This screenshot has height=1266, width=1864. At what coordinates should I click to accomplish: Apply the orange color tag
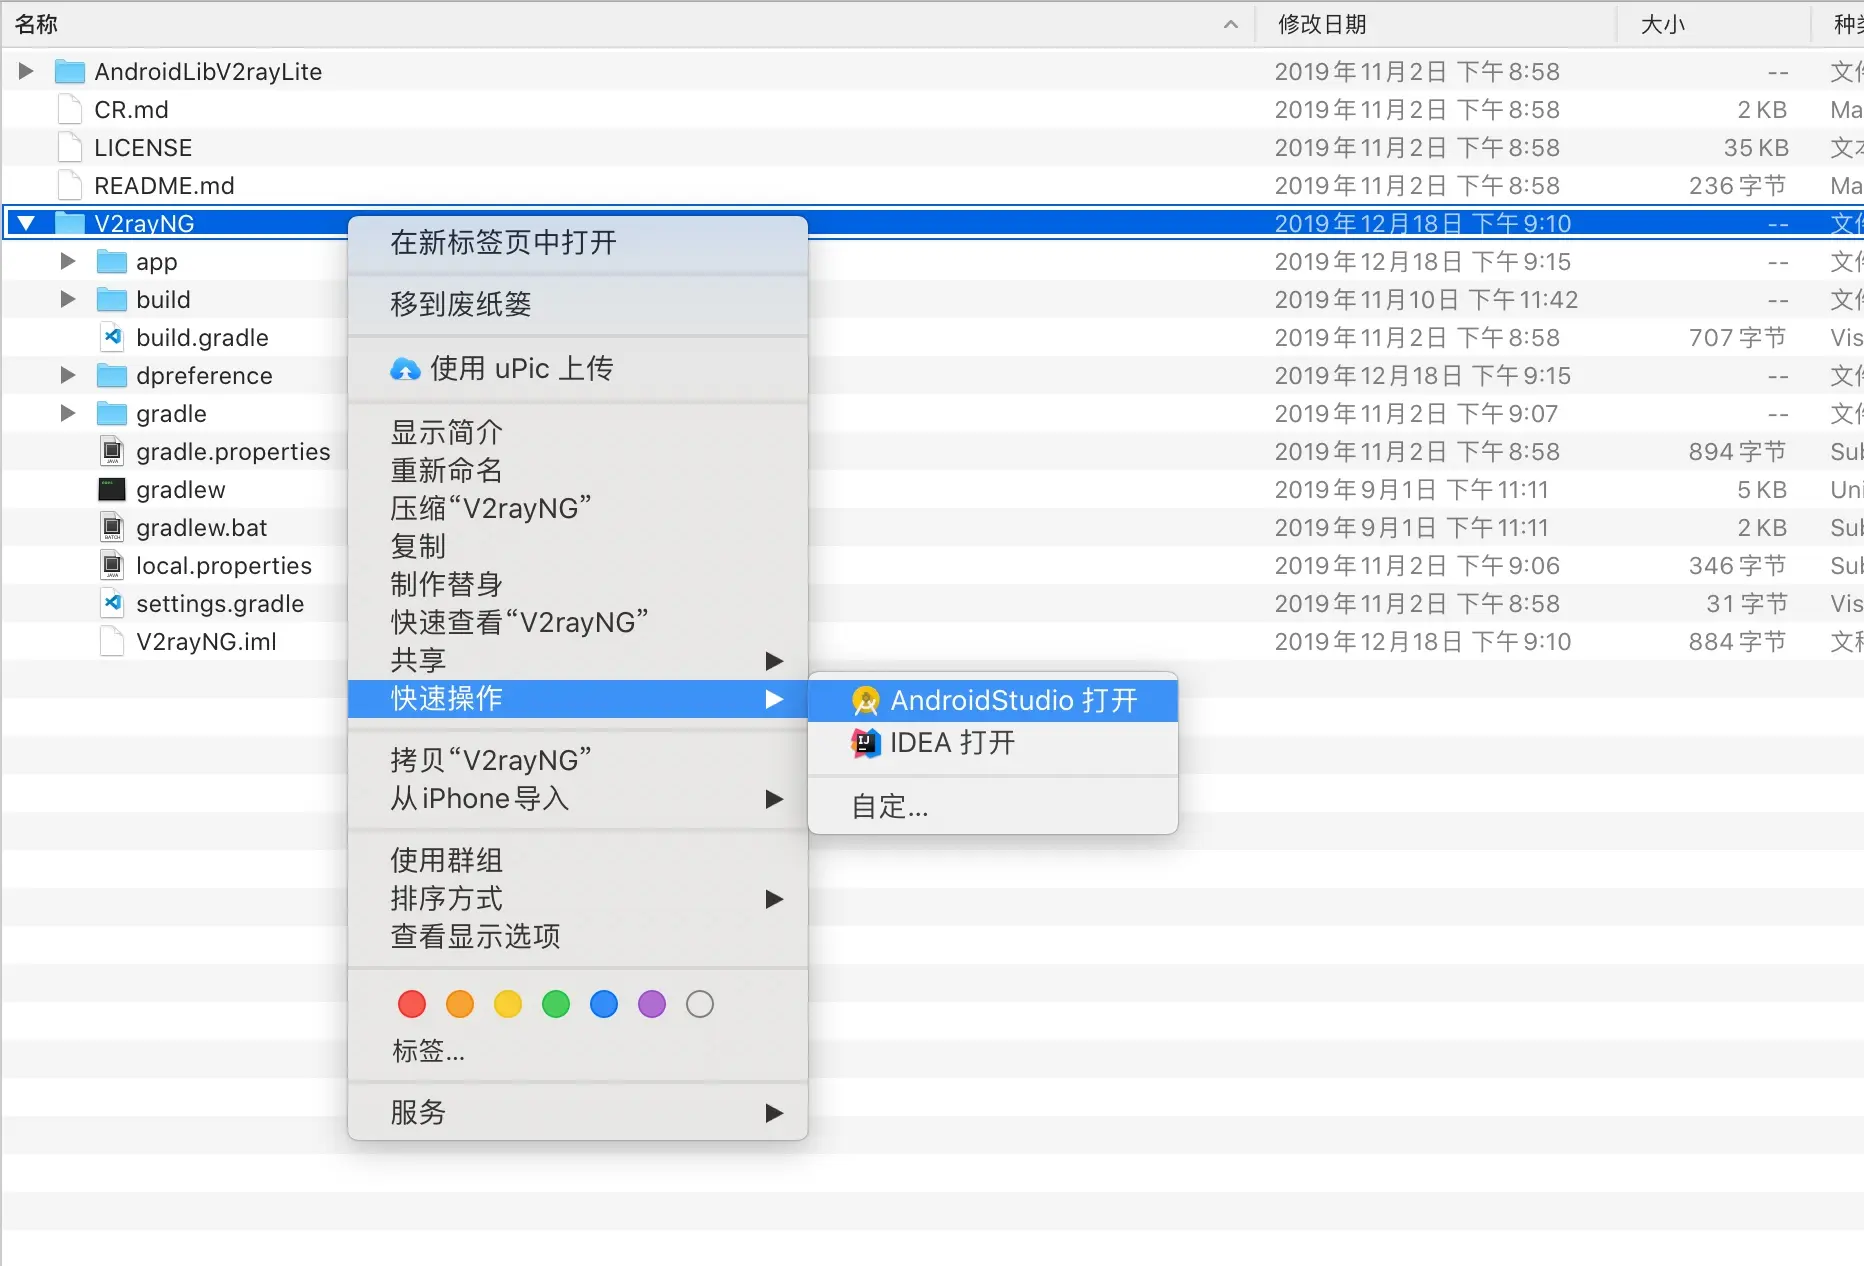(460, 1004)
